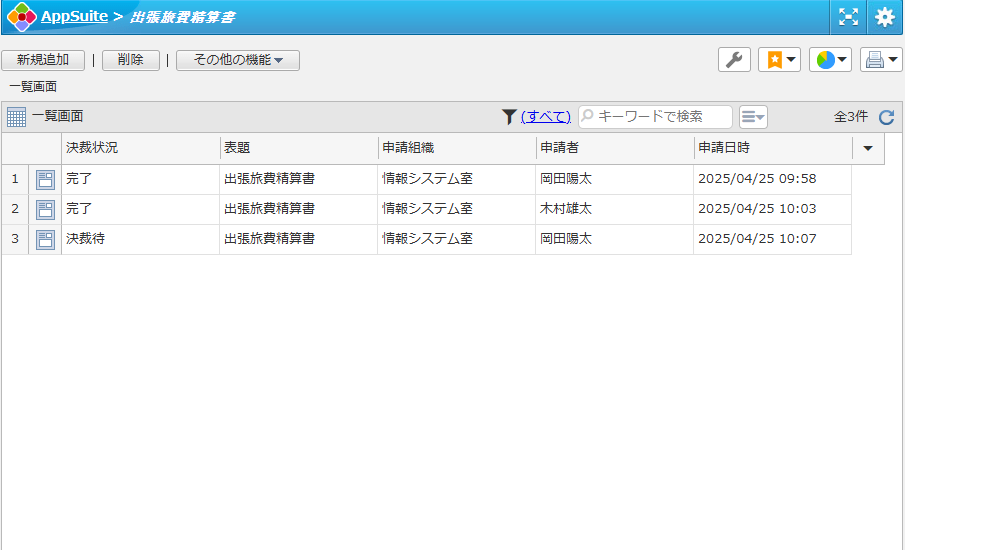Open detail icon for row 2
Image resolution: width=1000 pixels, height=550 pixels.
45,210
